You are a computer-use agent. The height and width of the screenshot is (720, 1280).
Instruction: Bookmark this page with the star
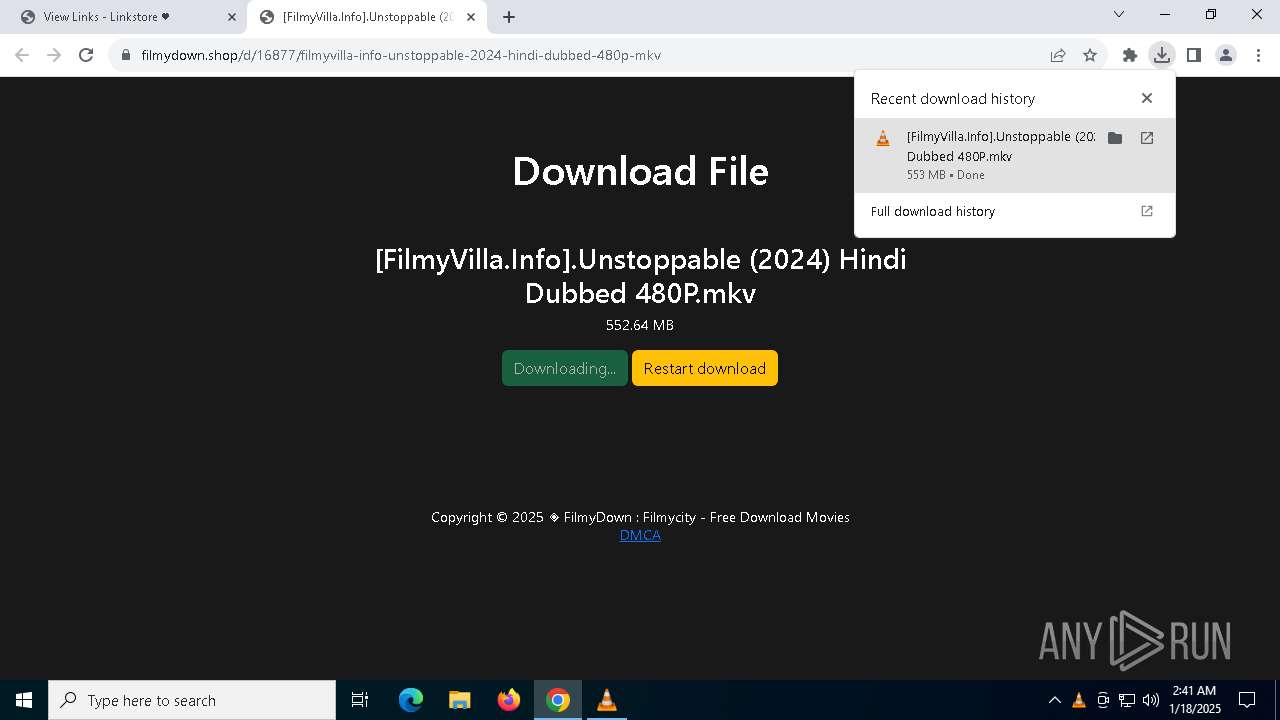[1090, 55]
